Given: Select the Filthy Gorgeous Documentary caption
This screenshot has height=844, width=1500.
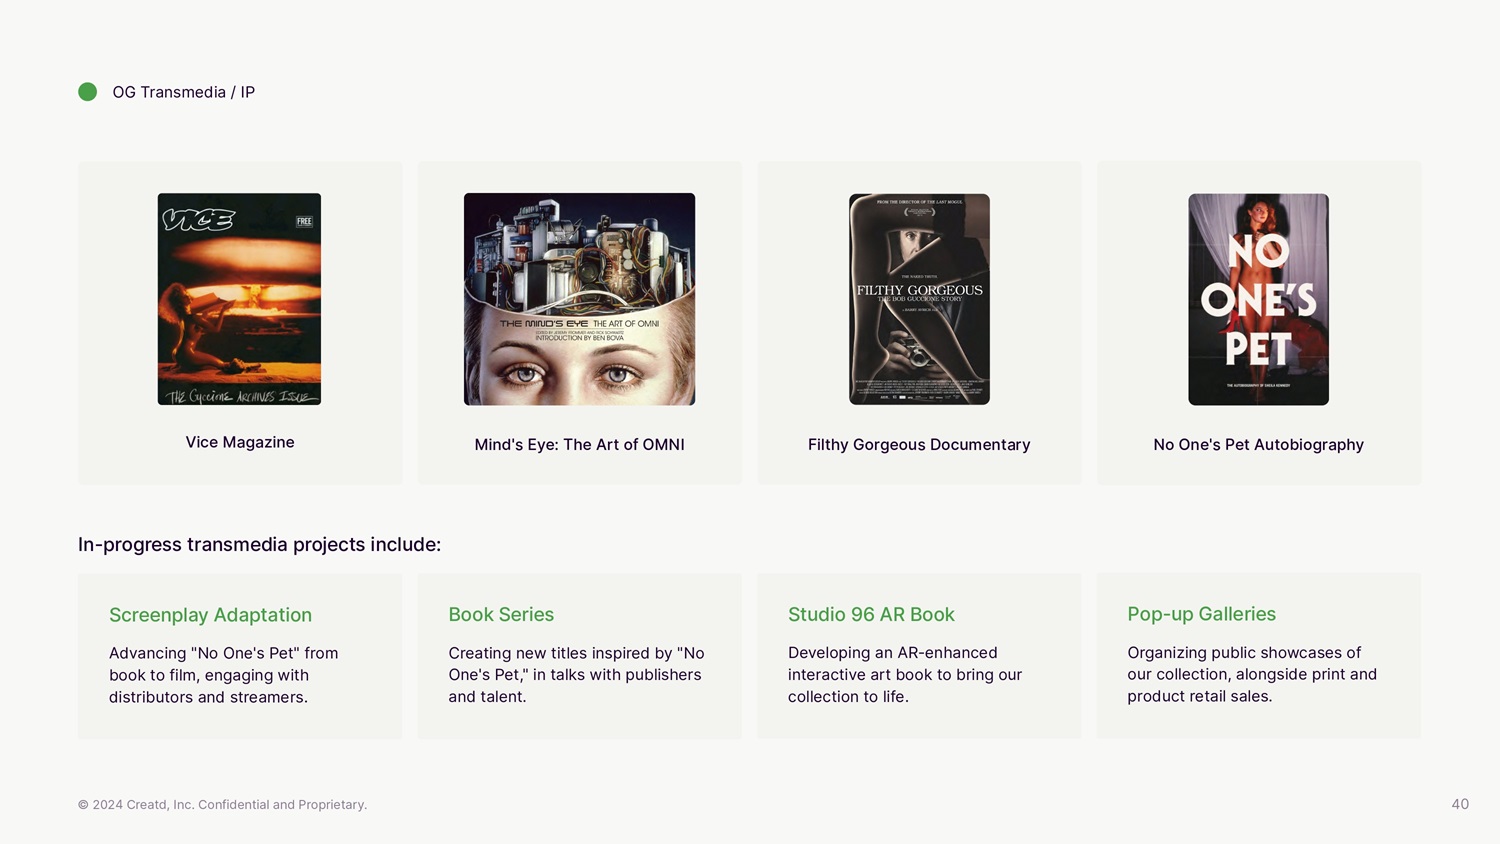Looking at the screenshot, I should (x=919, y=444).
